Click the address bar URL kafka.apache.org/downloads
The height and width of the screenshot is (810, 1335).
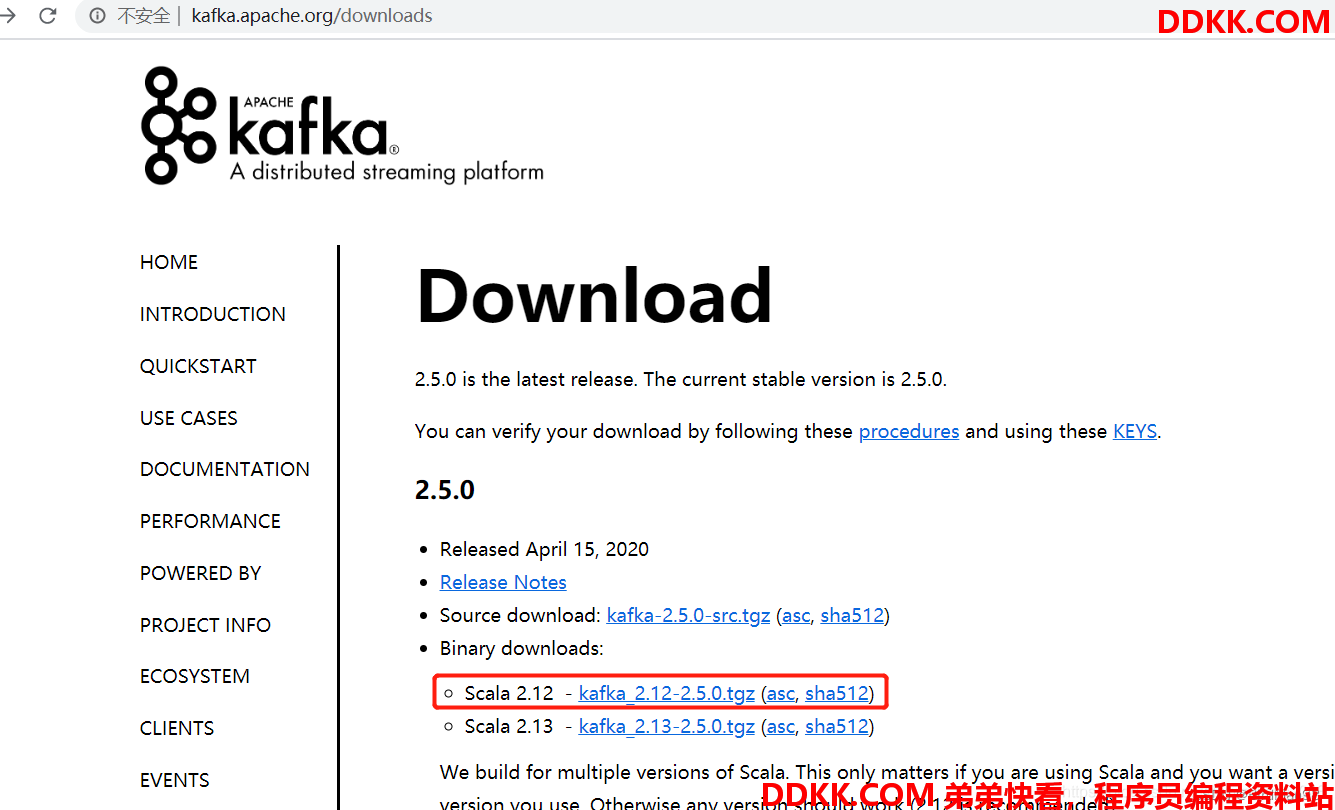[312, 16]
